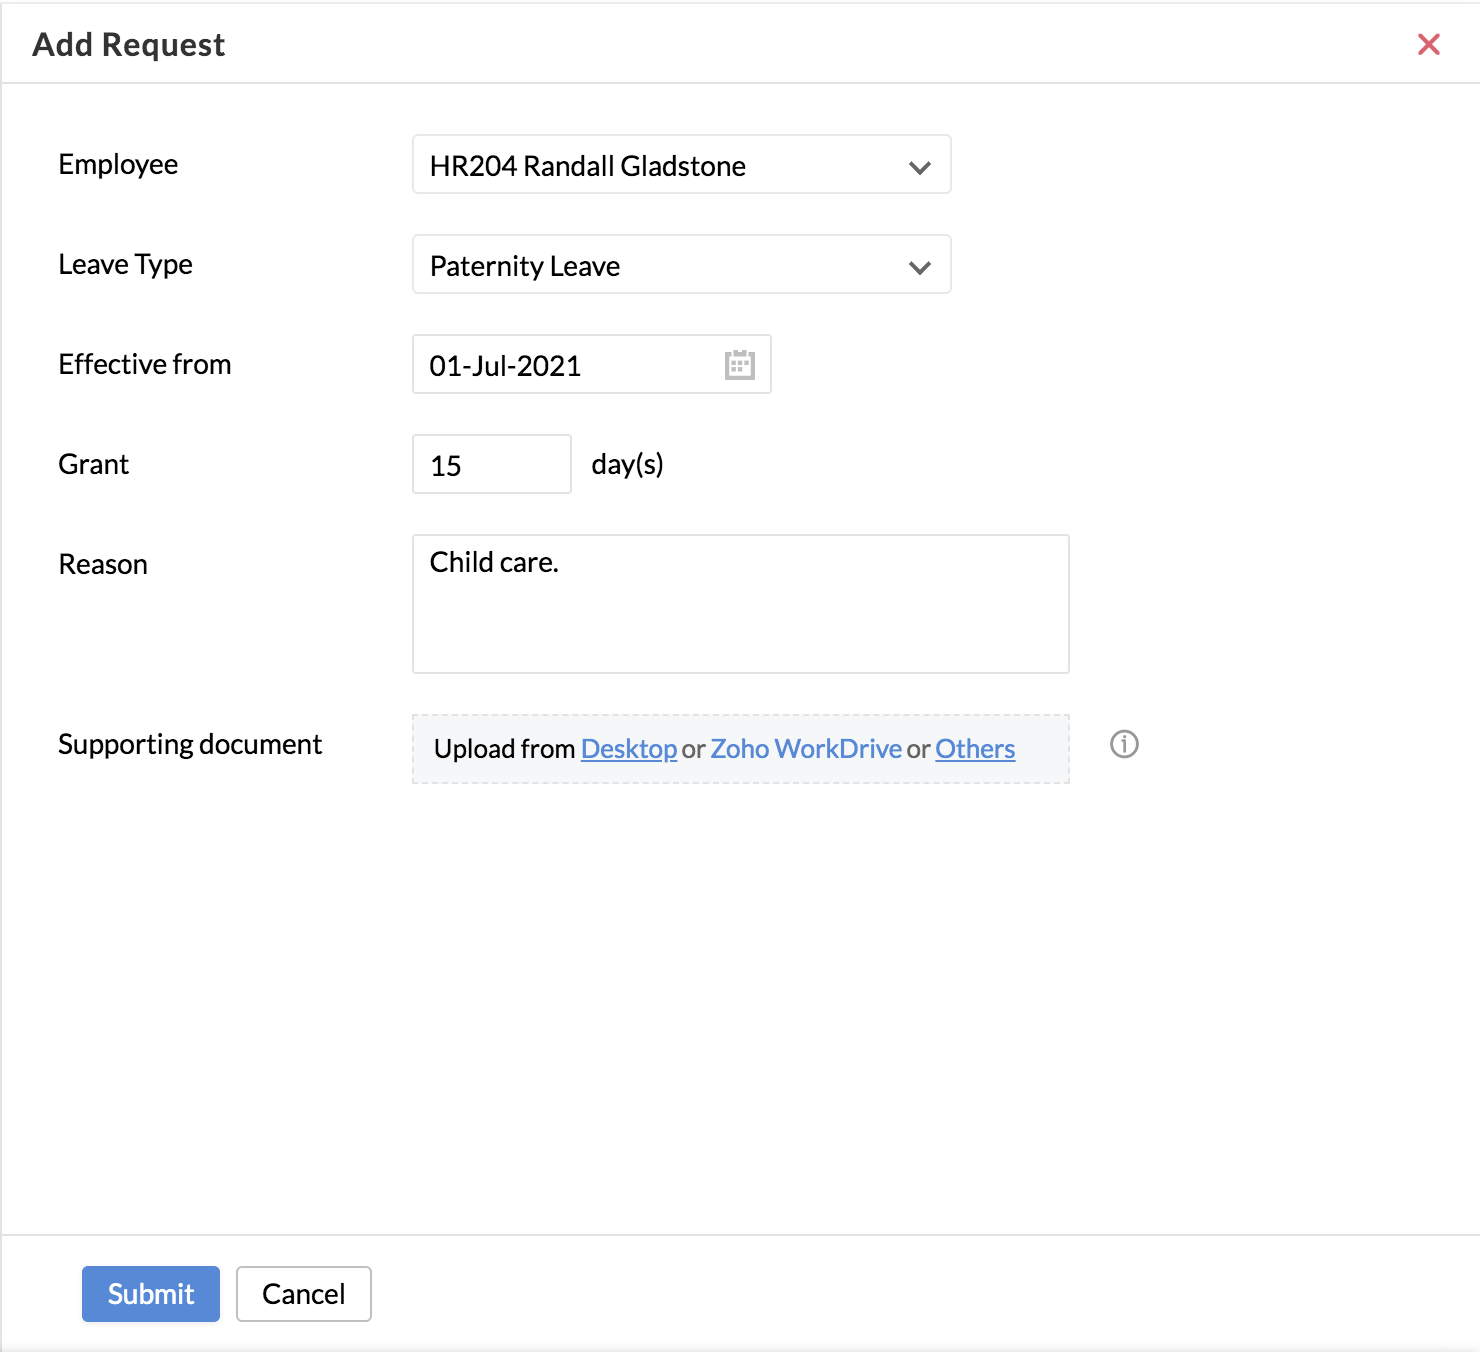1480x1352 pixels.
Task: Click the Supporting document upload area
Action: 740,749
